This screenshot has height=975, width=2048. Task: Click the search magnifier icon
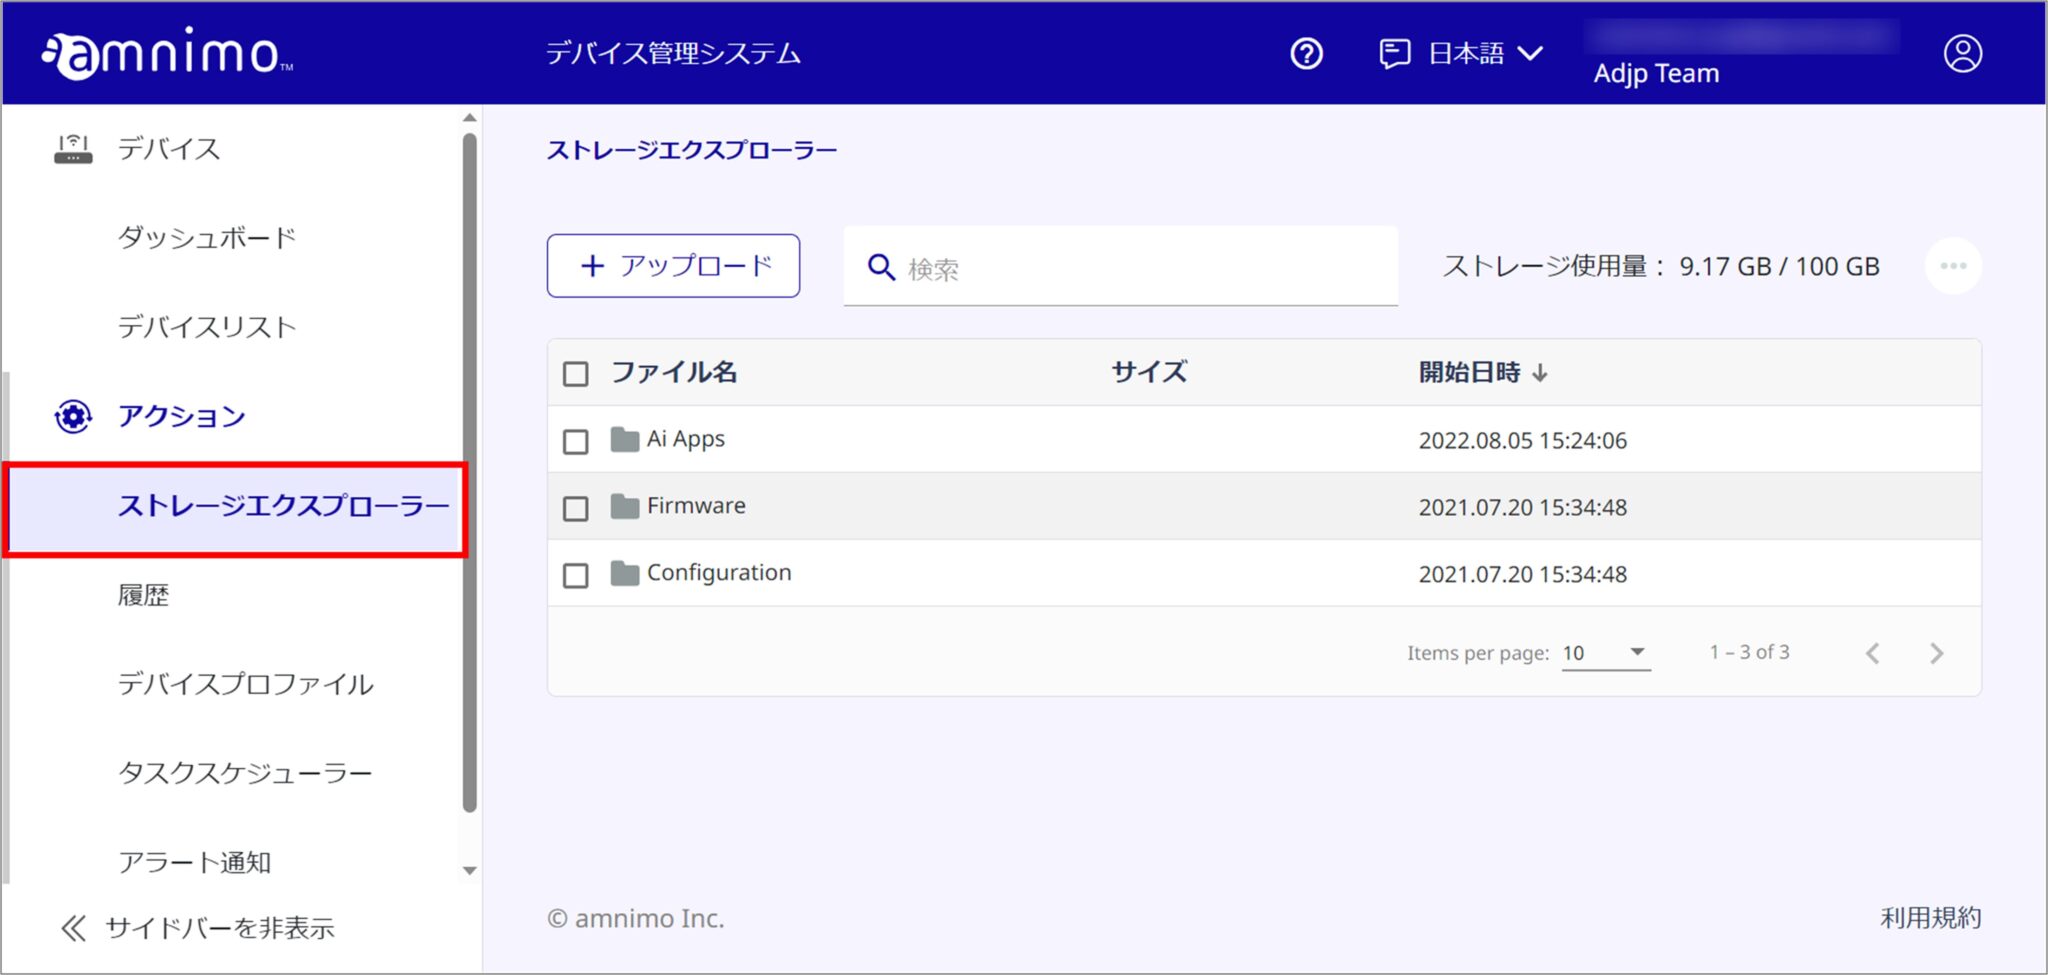pos(880,266)
